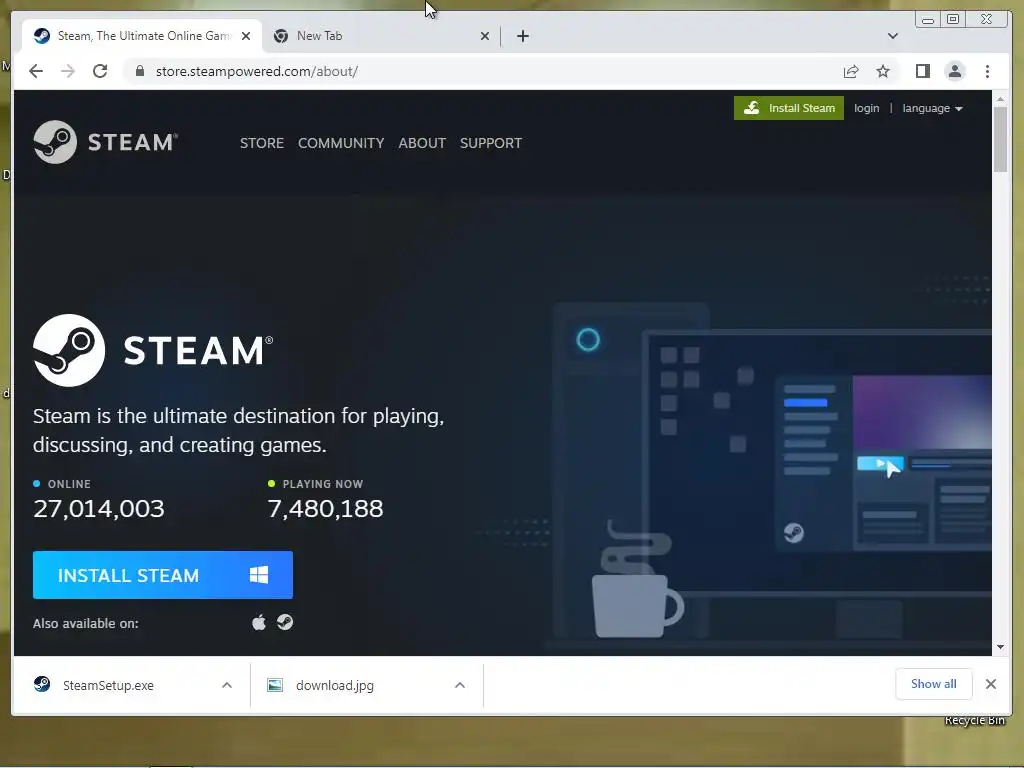
Task: Open the Chrome profile avatar
Action: point(955,71)
